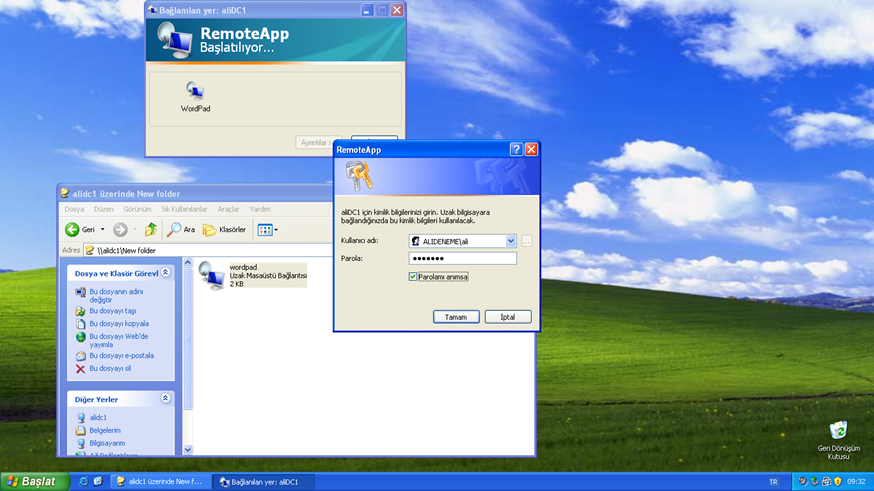Open the Geri history dropdown arrow

pyautogui.click(x=103, y=229)
